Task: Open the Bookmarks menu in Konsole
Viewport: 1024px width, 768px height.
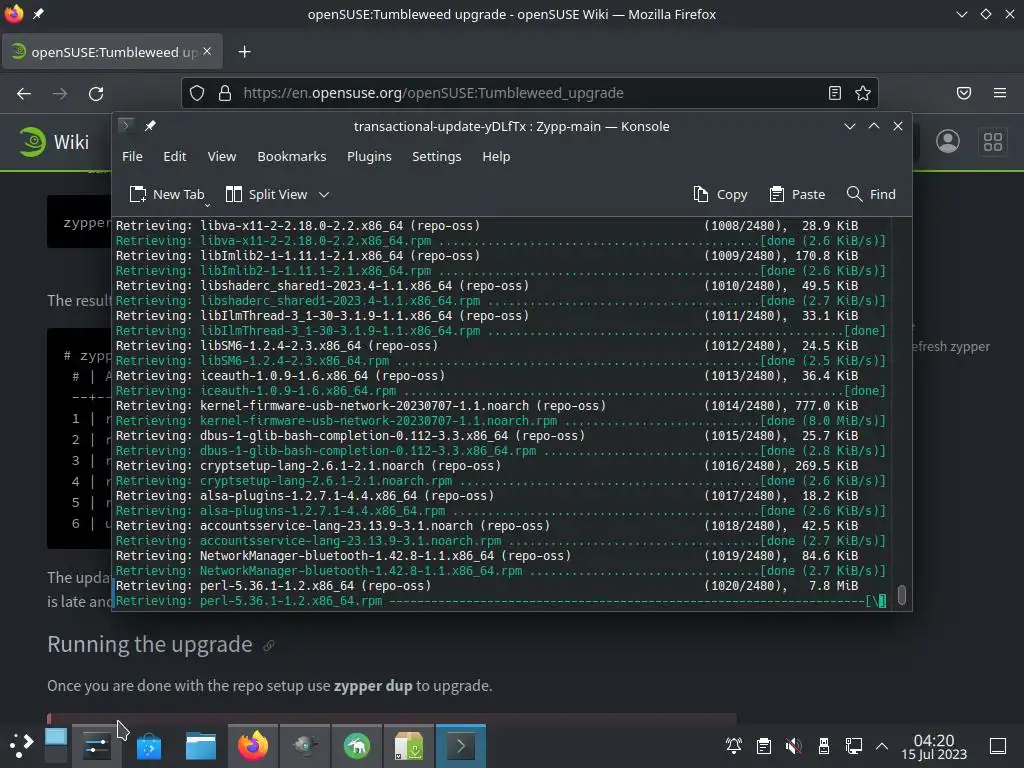Action: (291, 157)
